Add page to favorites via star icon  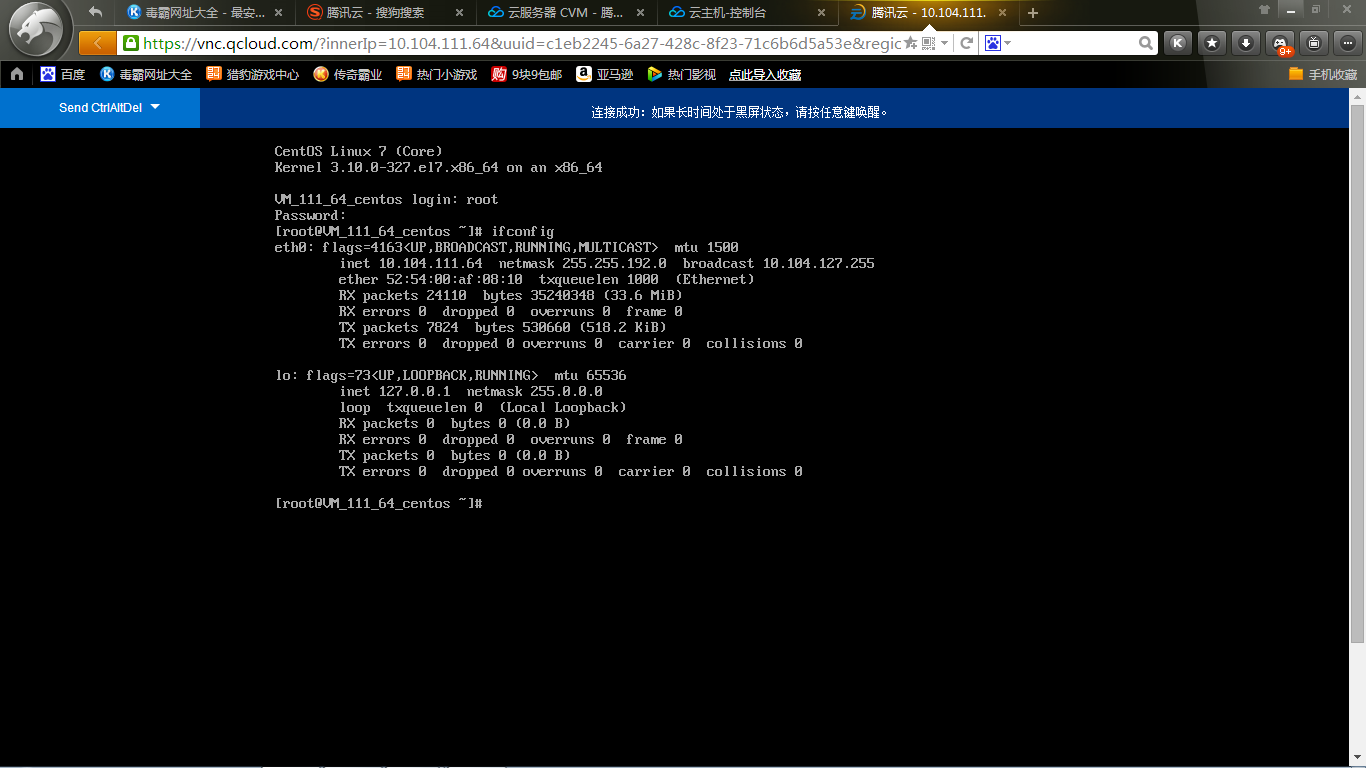point(910,43)
